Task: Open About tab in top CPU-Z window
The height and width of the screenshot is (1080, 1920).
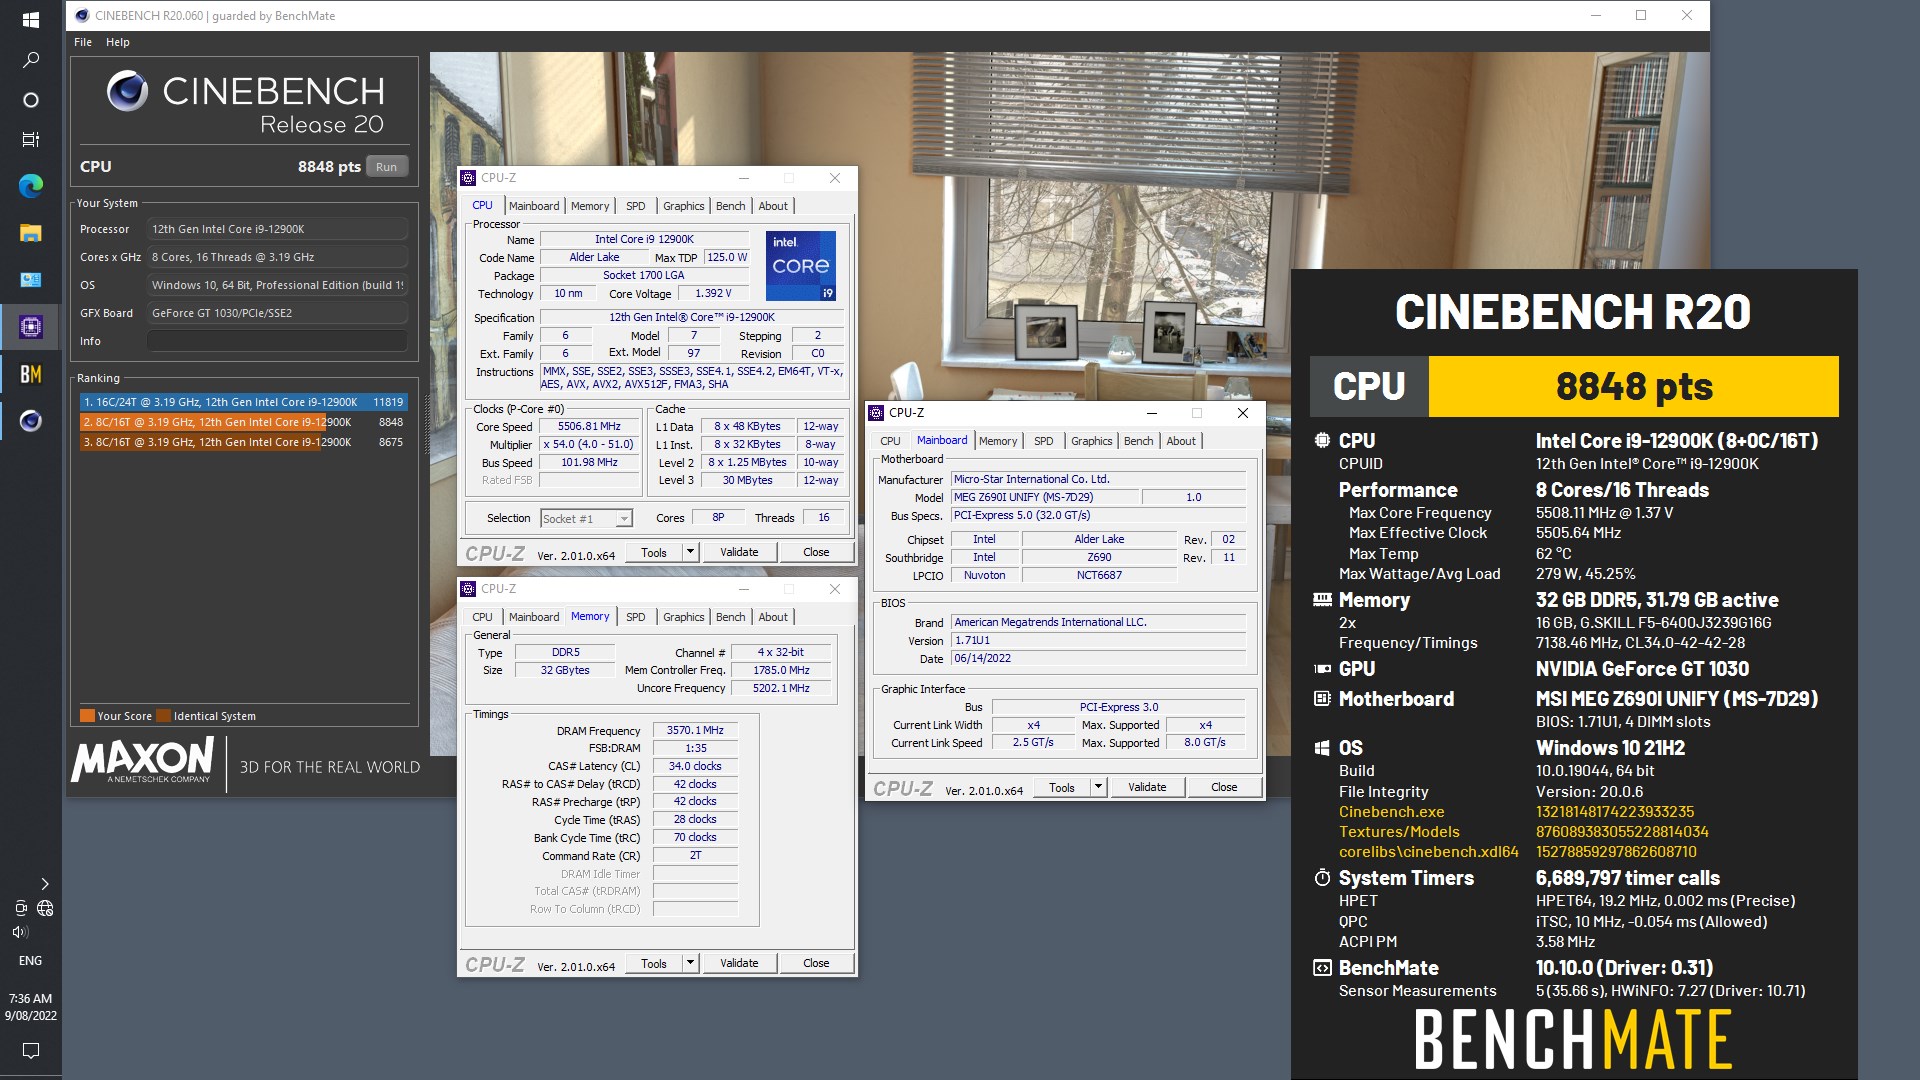Action: [x=773, y=206]
